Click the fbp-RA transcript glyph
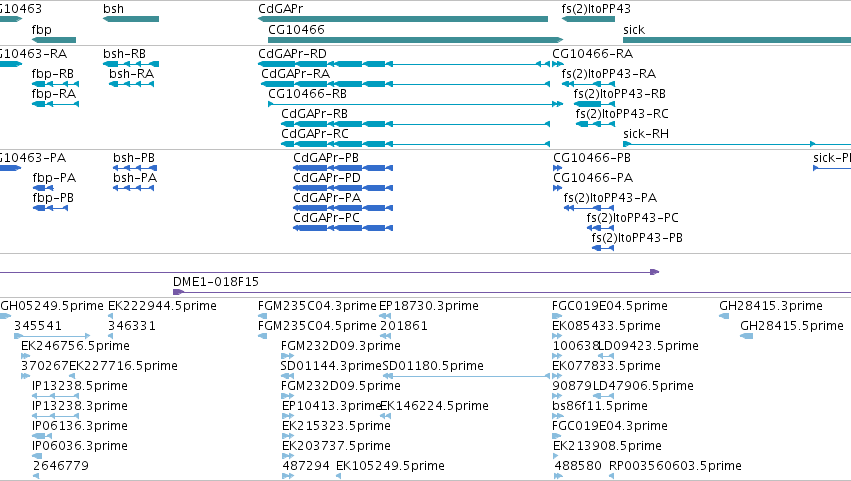This screenshot has height=481, width=851. click(x=55, y=104)
